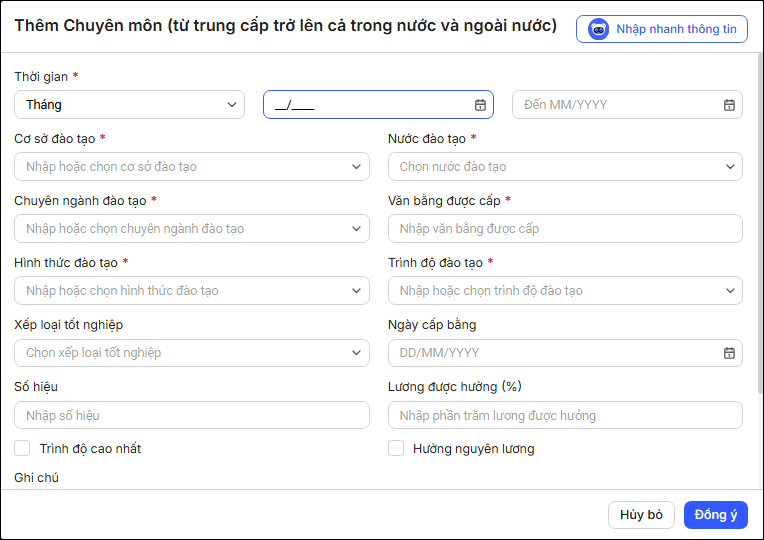Click the Hưởng nguyên lương label

[x=474, y=448]
